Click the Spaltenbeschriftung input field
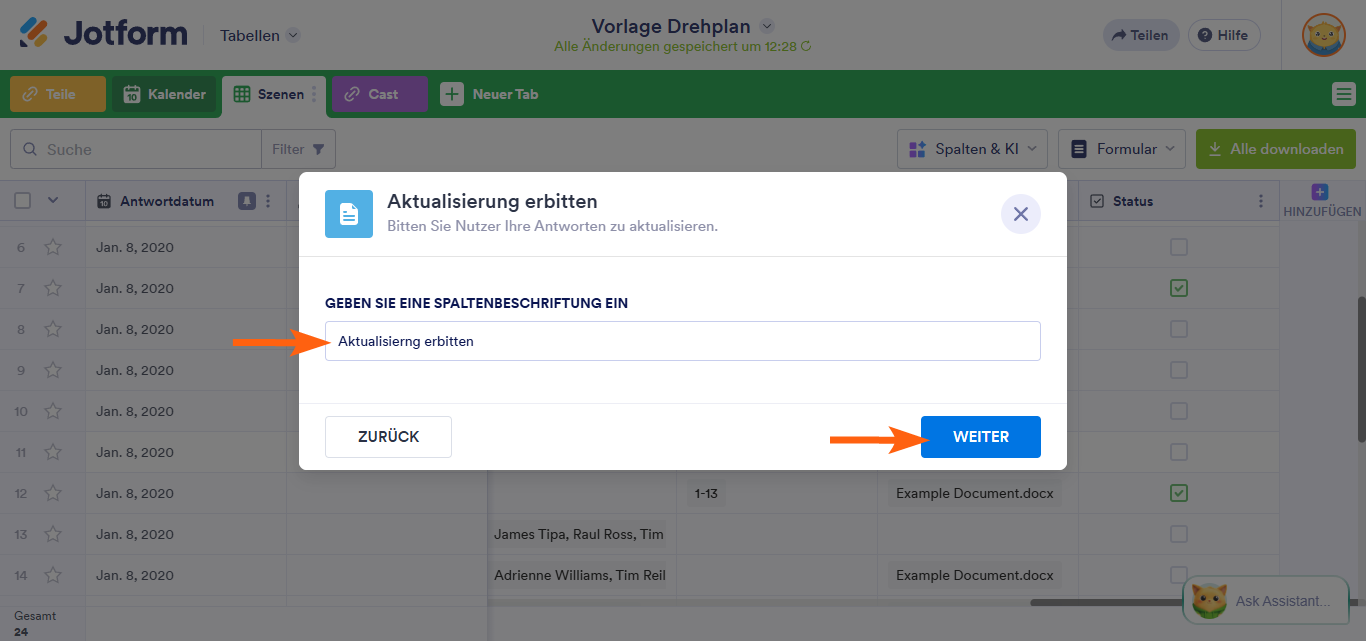This screenshot has height=641, width=1366. tap(683, 341)
